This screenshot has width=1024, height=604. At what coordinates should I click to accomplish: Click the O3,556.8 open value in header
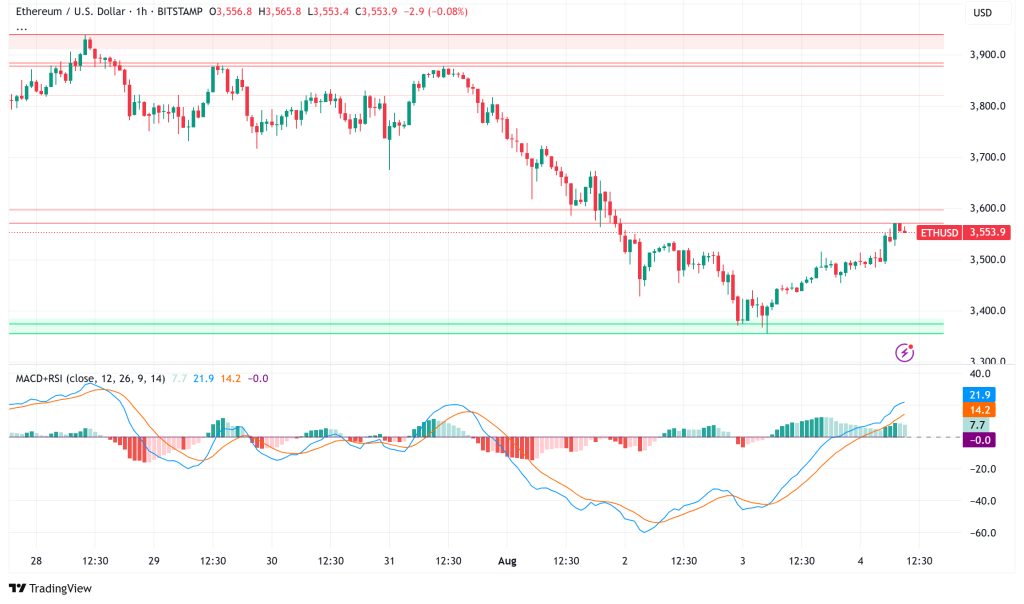coord(231,12)
